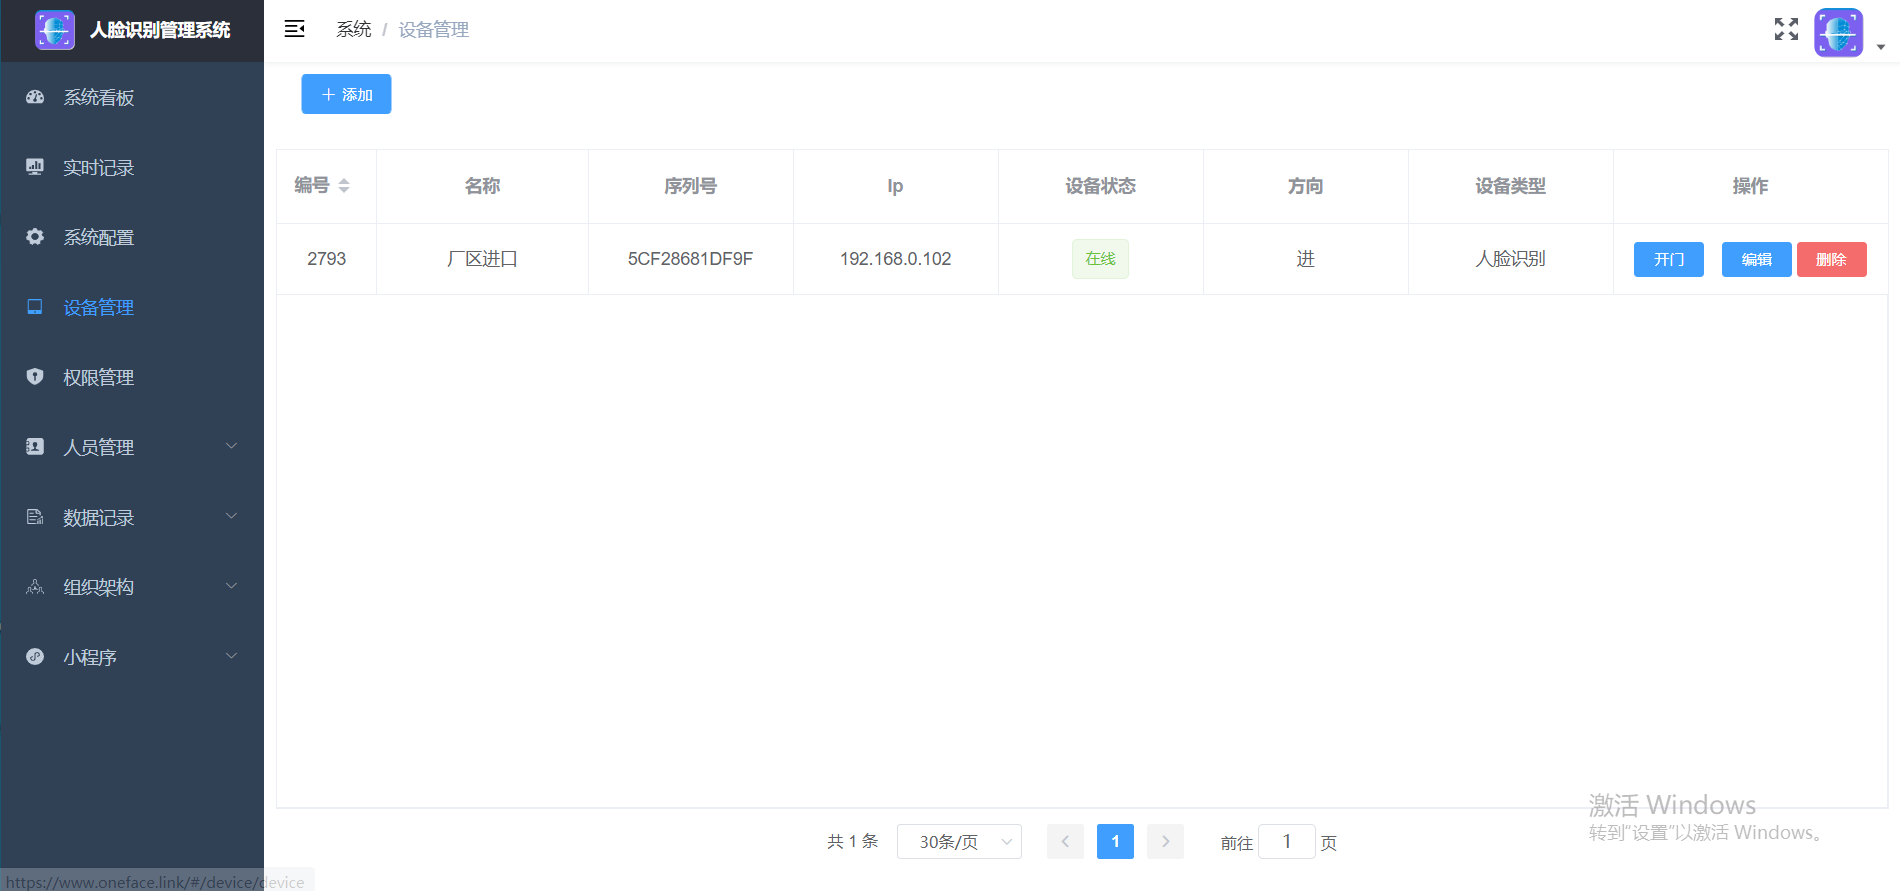Image resolution: width=1900 pixels, height=891 pixels.
Task: Click 开门 button for 厂区进口
Action: (1668, 259)
